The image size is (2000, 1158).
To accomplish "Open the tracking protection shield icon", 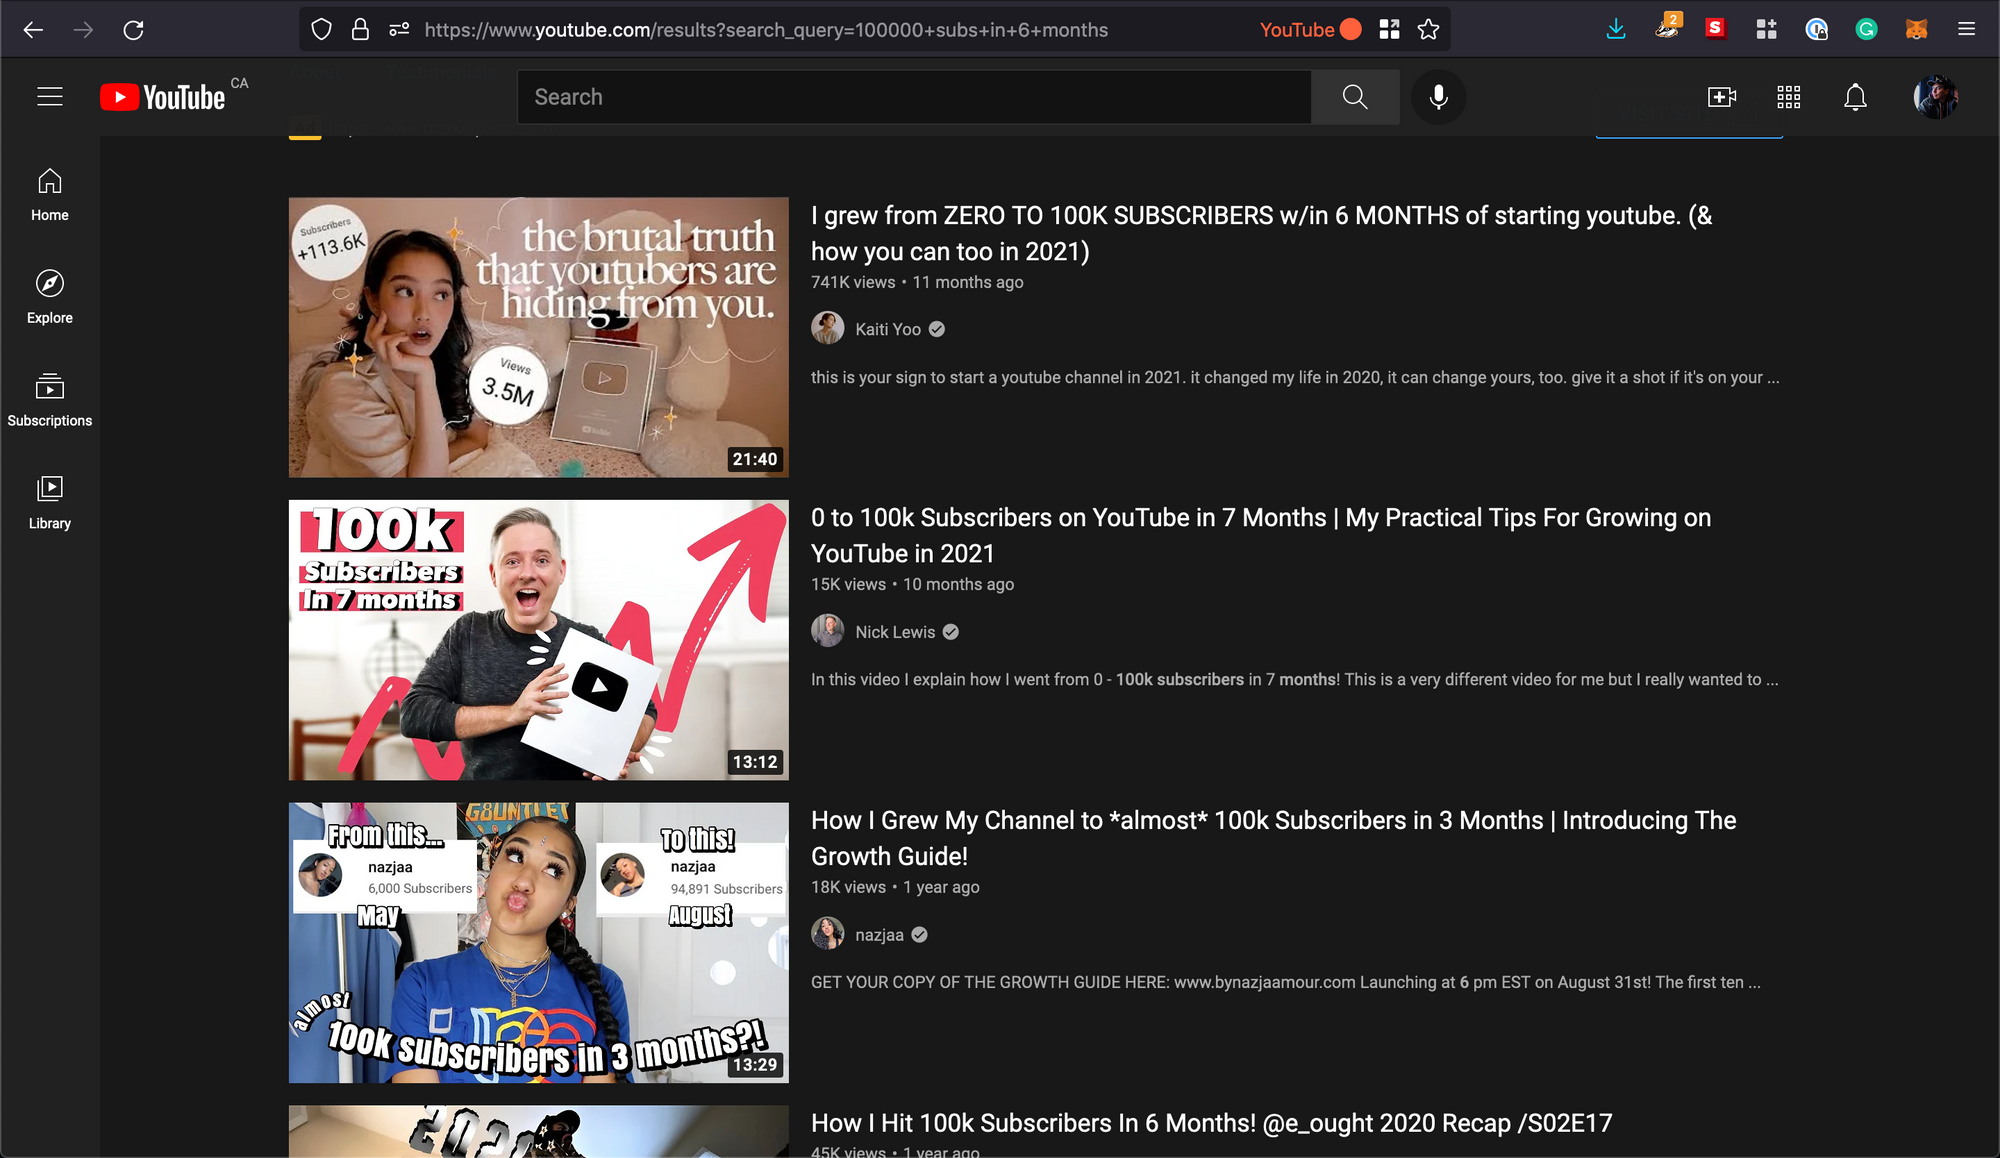I will click(321, 30).
